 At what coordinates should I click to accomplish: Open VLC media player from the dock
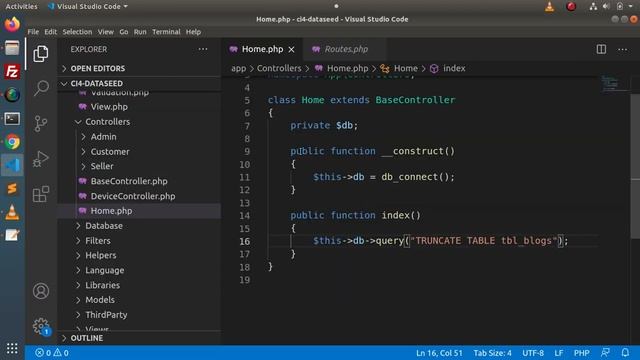tap(12, 212)
